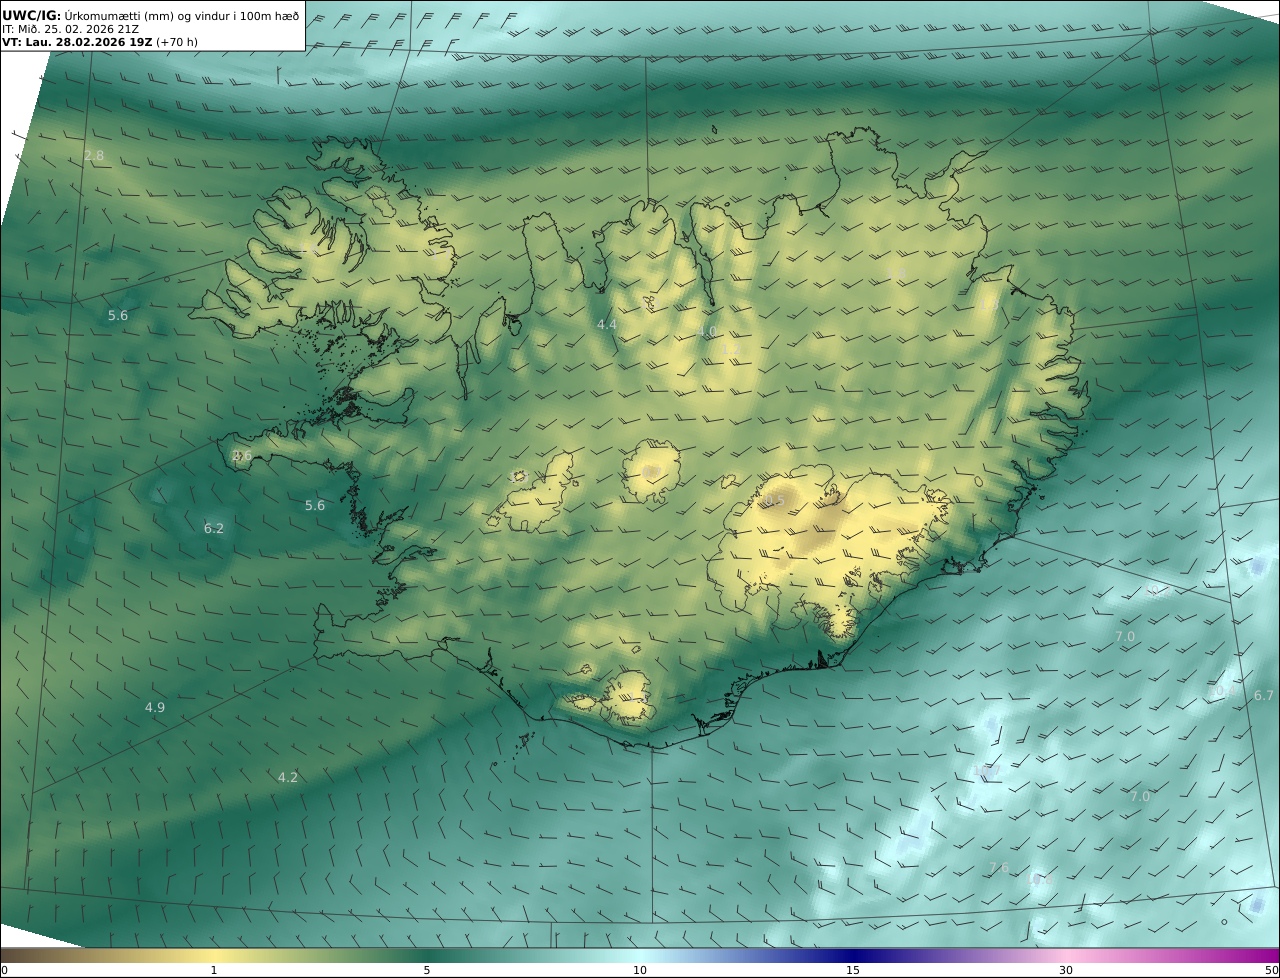Click the 6.2 value on the map
The image size is (1280, 978).
pos(214,528)
